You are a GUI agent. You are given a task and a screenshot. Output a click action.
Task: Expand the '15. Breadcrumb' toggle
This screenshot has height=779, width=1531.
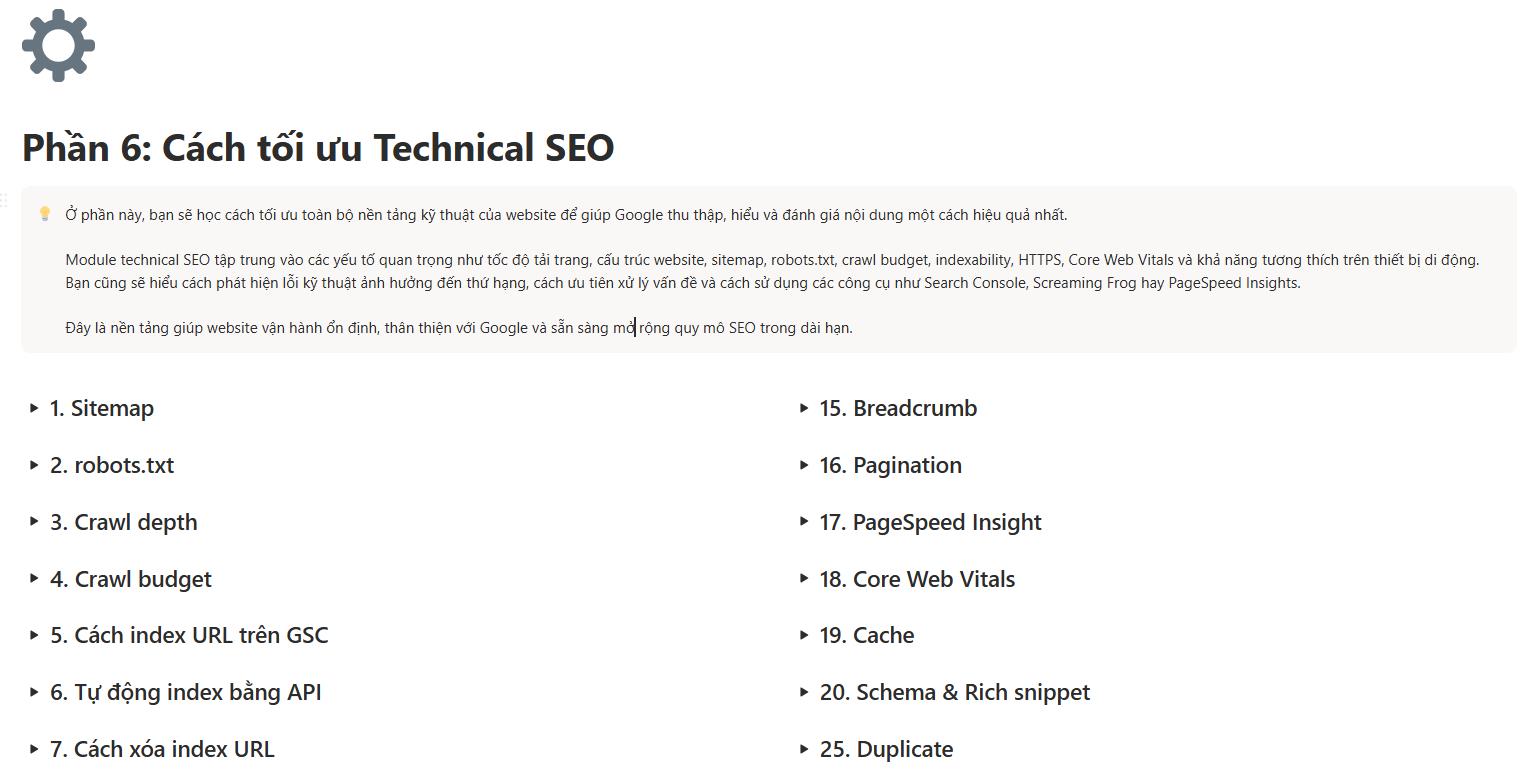pos(803,408)
